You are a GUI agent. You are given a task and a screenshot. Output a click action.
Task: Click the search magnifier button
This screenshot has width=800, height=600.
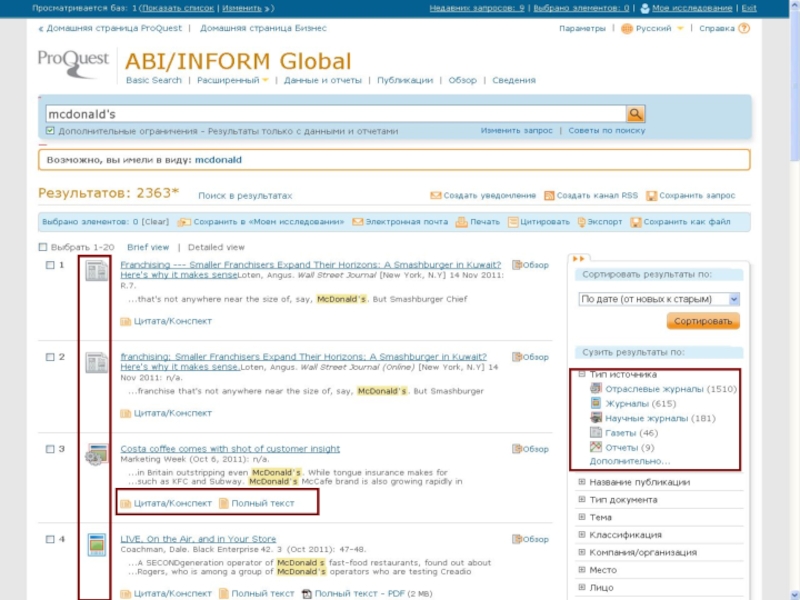[x=635, y=114]
